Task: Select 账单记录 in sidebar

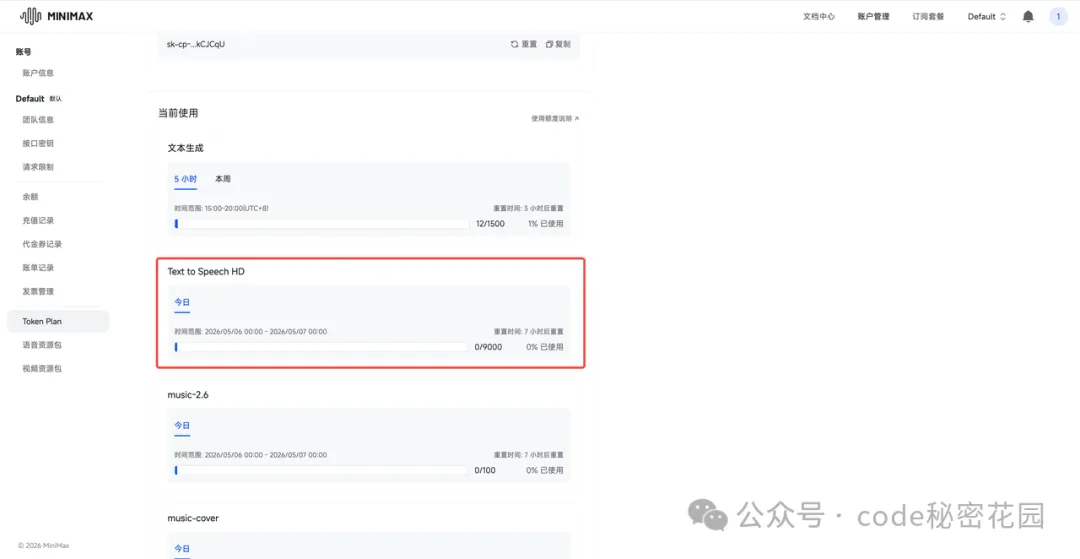Action: (38, 268)
